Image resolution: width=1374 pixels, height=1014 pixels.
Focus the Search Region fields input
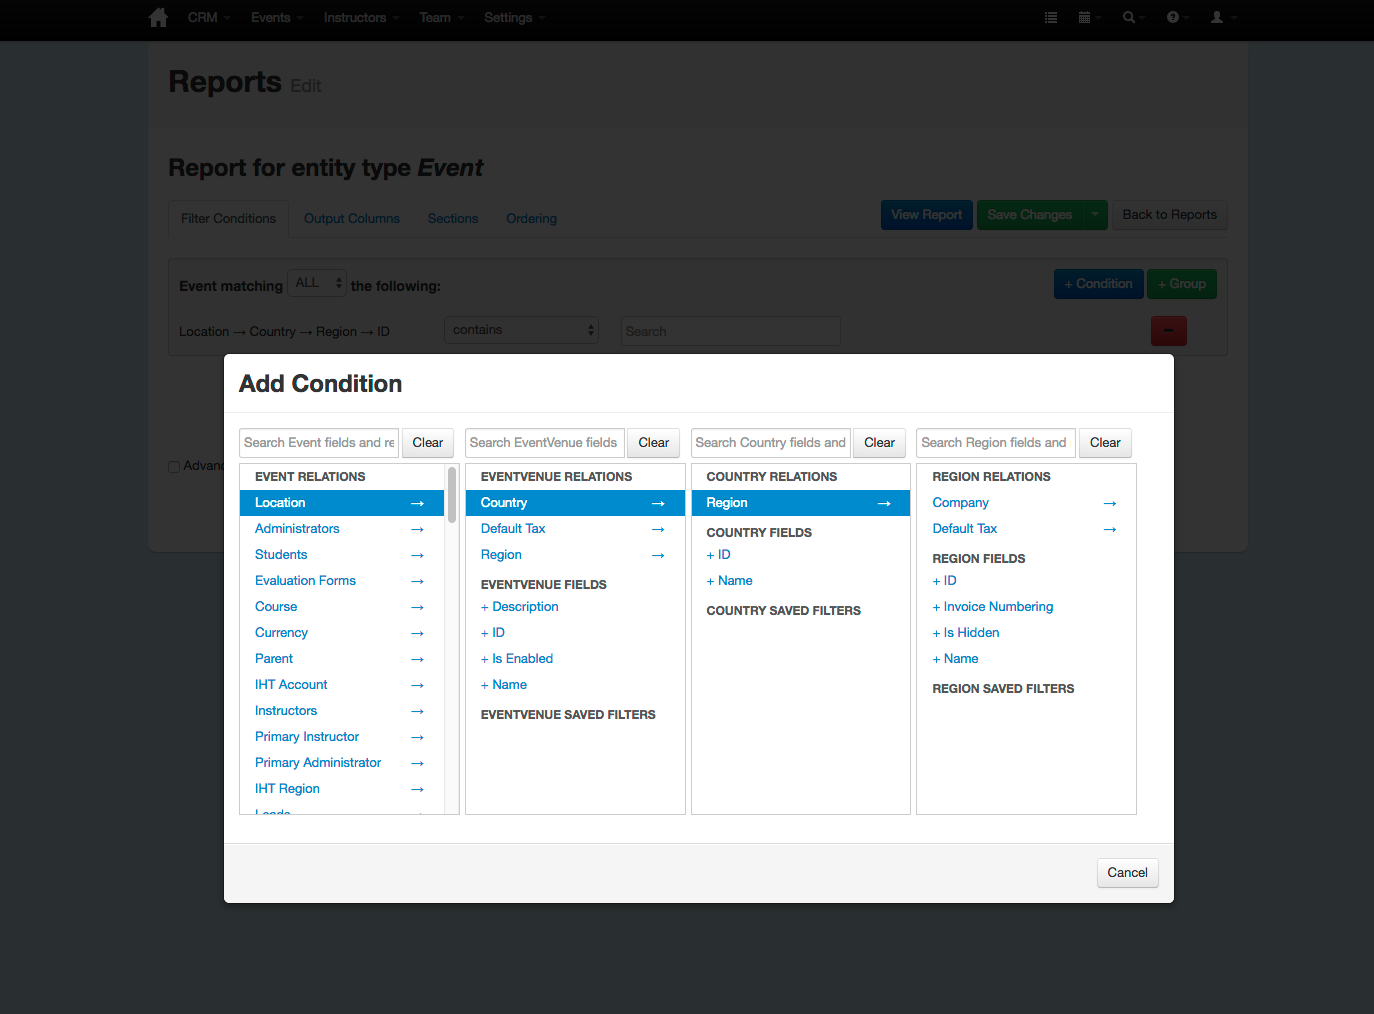(x=996, y=443)
